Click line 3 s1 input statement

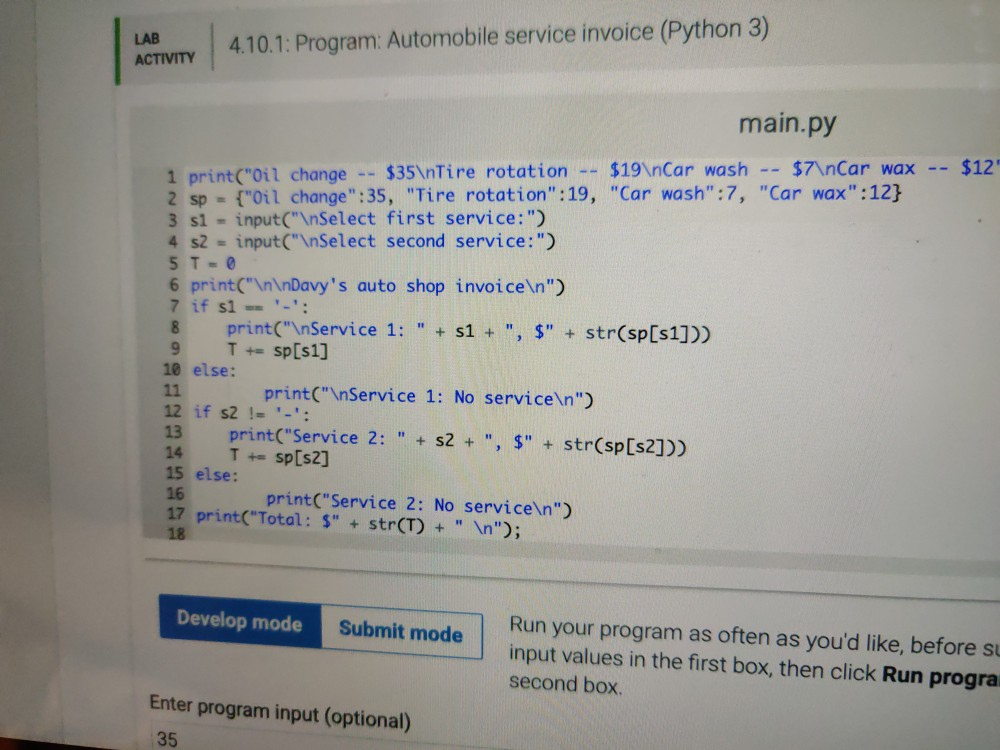368,219
